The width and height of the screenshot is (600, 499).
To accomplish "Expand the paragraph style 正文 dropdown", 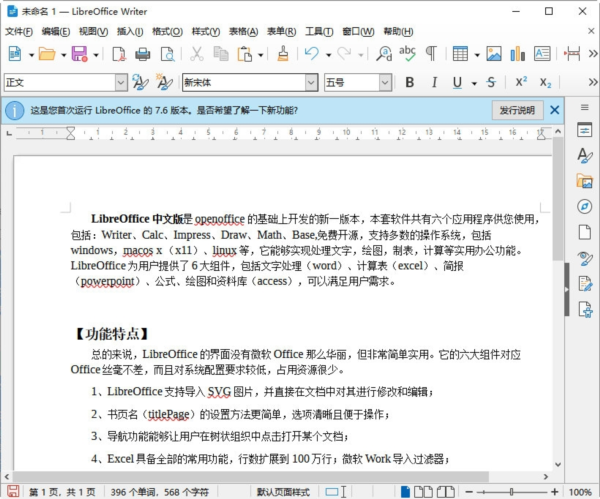I will (x=121, y=82).
